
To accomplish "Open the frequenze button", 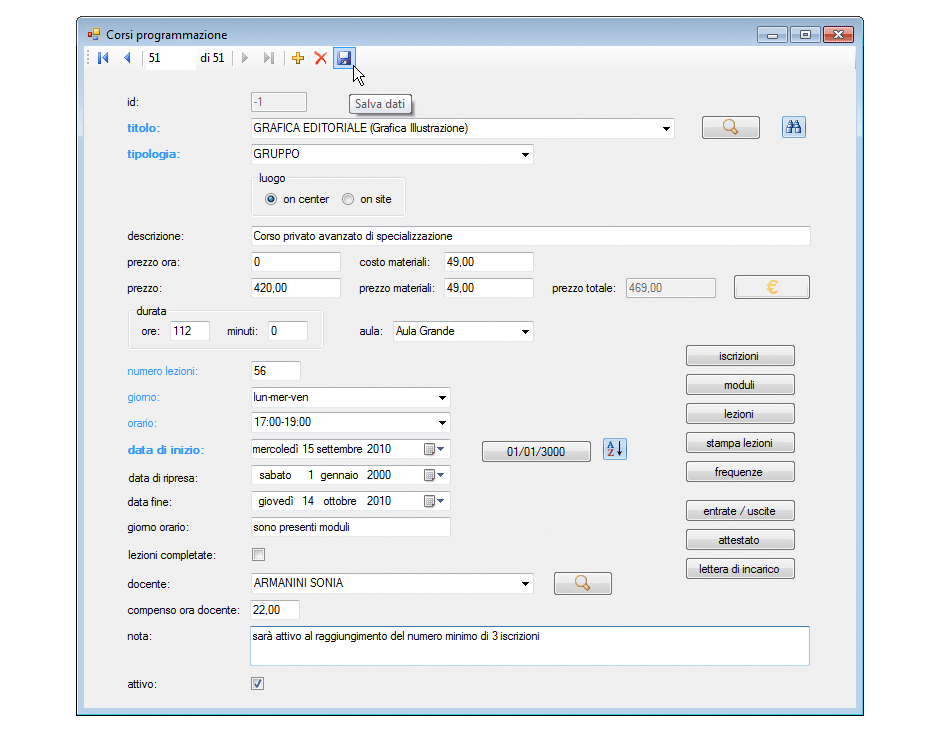I will pyautogui.click(x=740, y=472).
